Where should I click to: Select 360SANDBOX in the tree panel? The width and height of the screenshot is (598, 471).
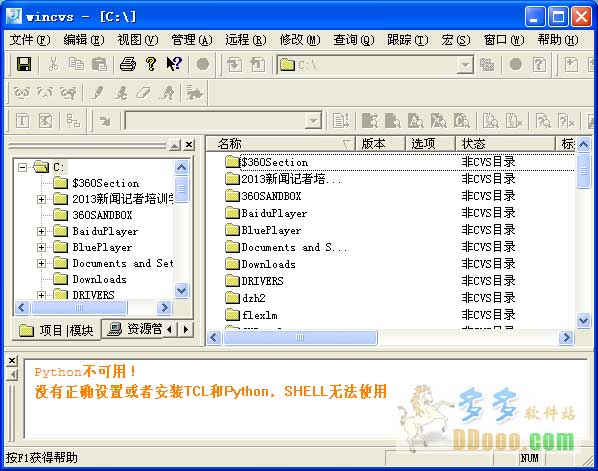[x=102, y=215]
